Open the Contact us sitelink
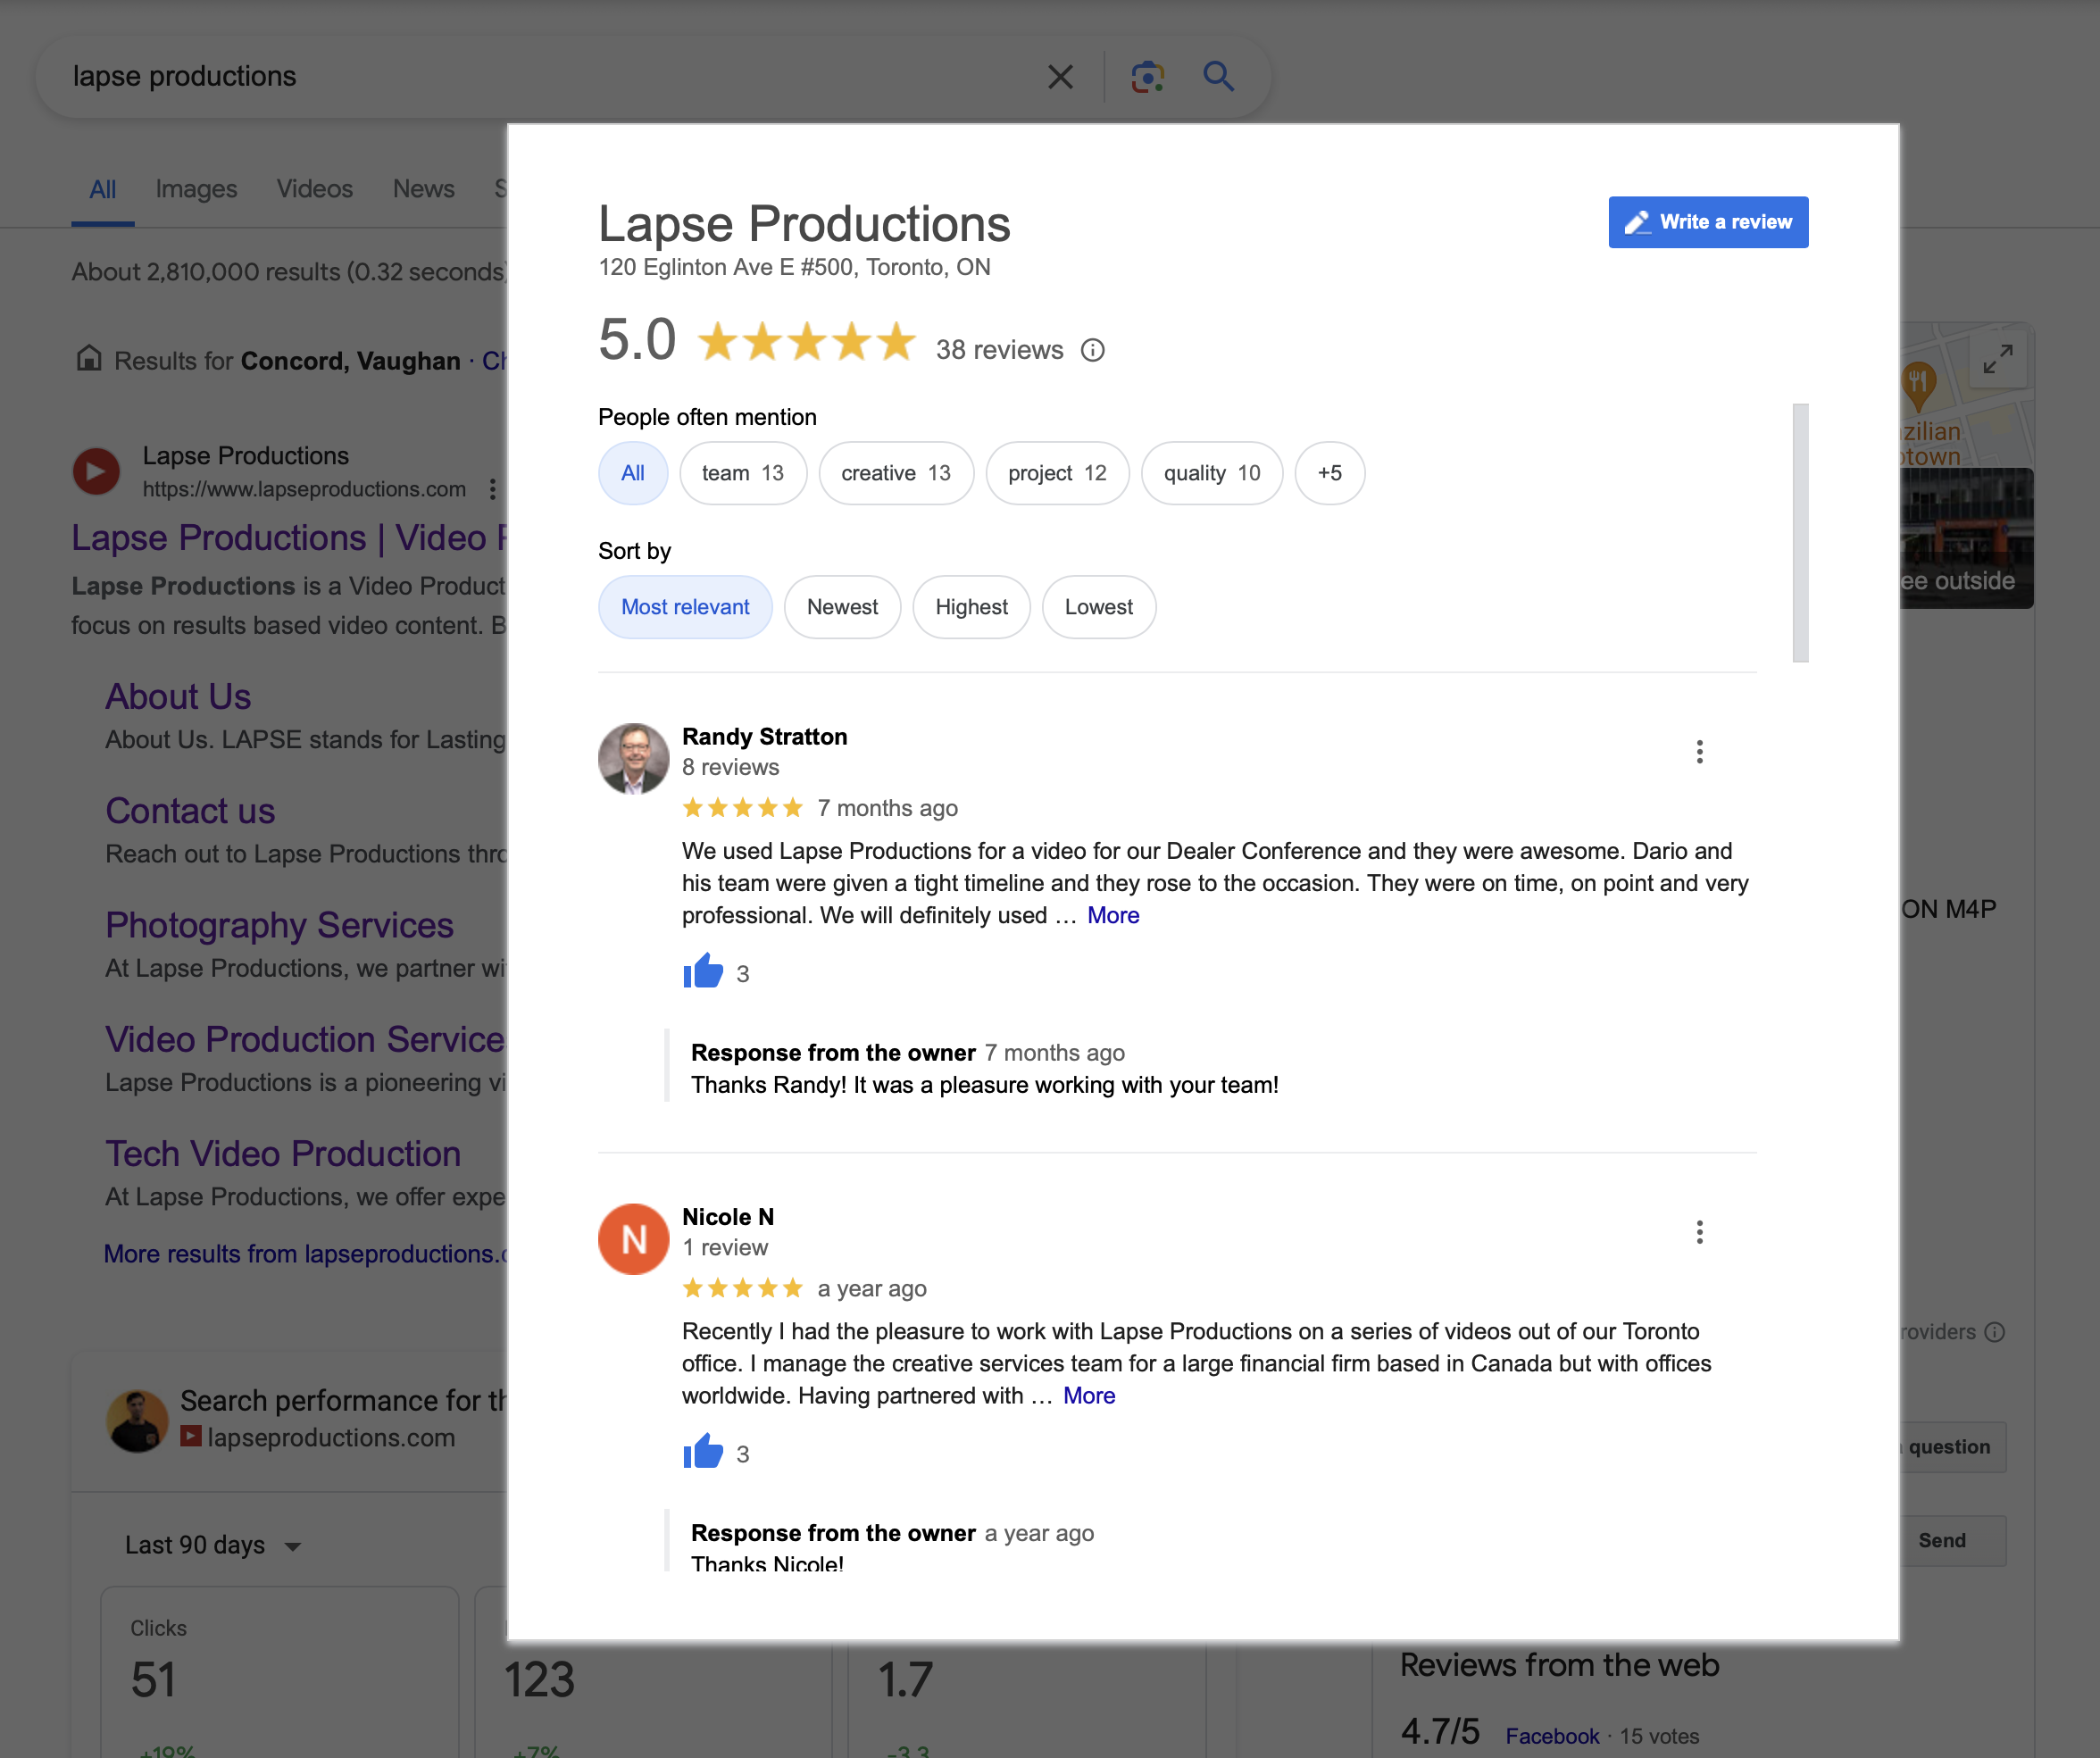2100x1758 pixels. tap(190, 810)
